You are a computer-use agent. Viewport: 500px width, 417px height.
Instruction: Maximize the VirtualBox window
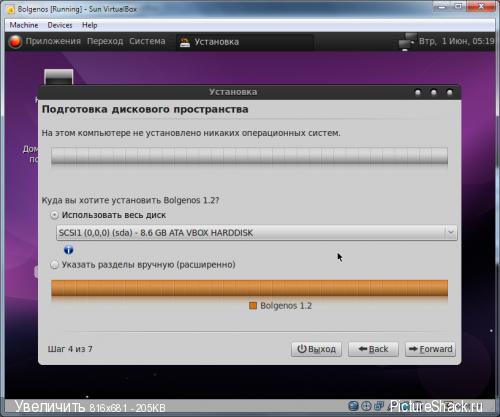point(459,7)
